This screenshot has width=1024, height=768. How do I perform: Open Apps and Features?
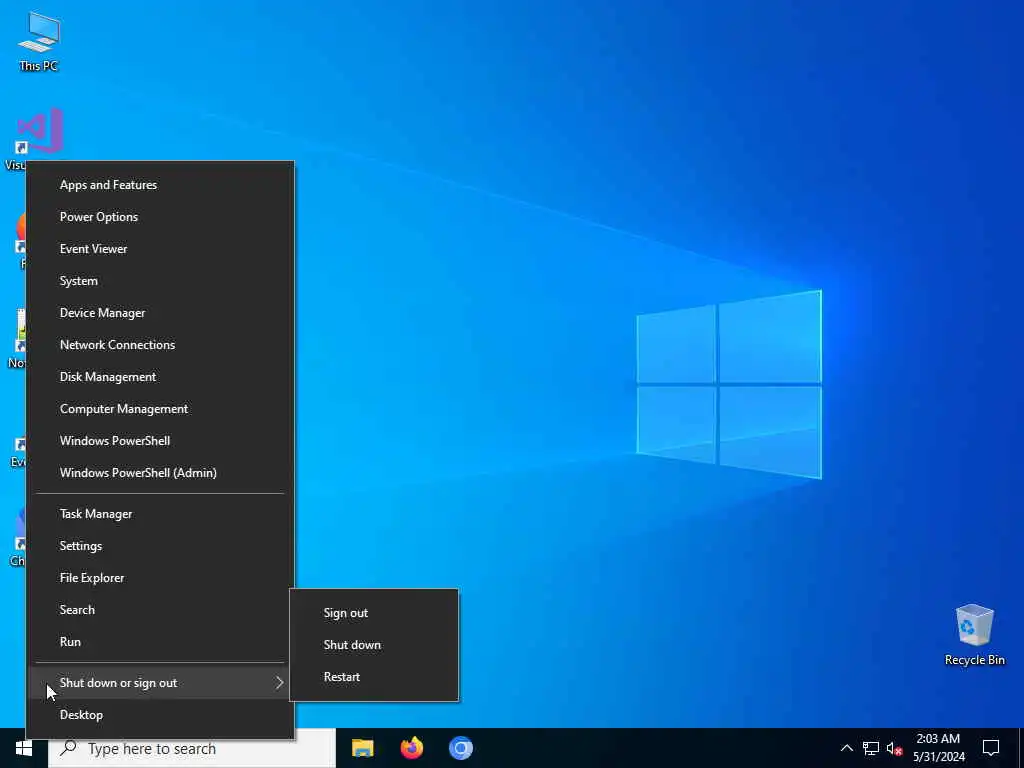(160, 185)
